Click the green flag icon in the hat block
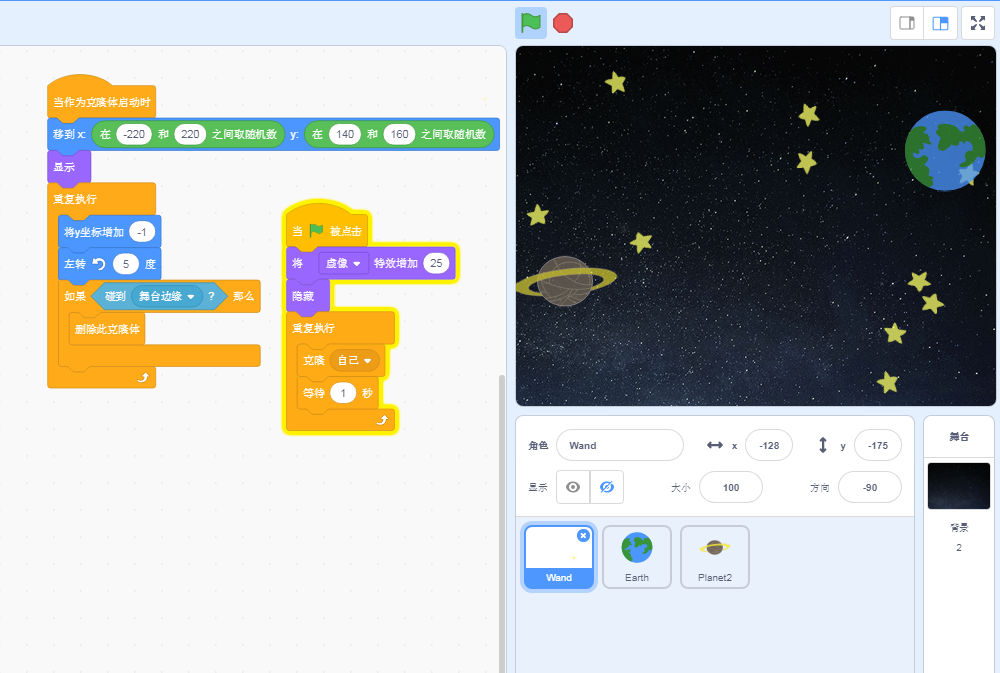The image size is (1000, 673). 316,230
